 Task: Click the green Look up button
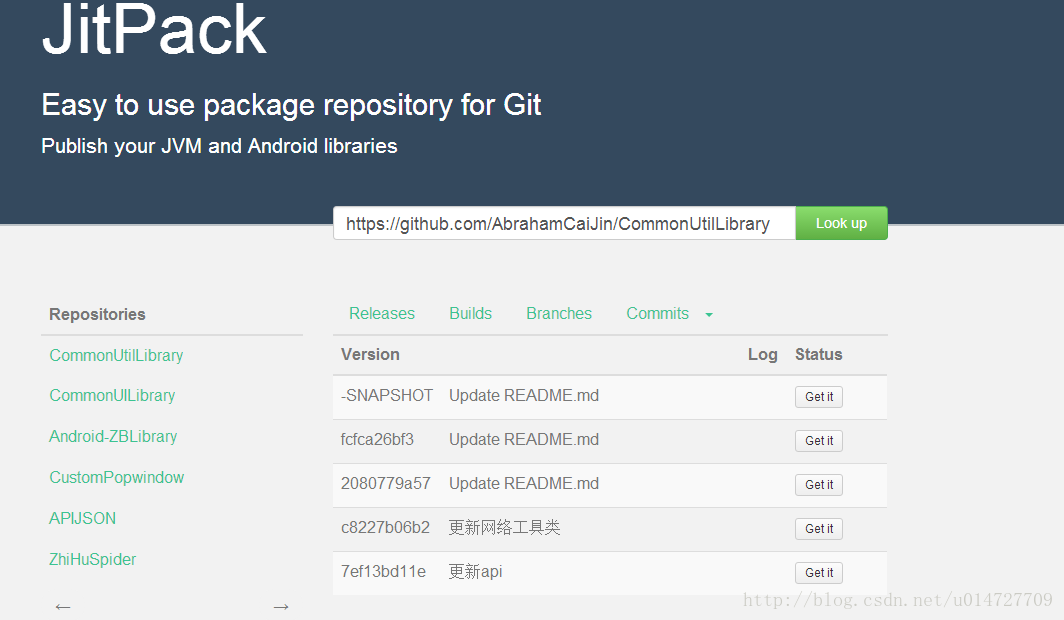841,223
